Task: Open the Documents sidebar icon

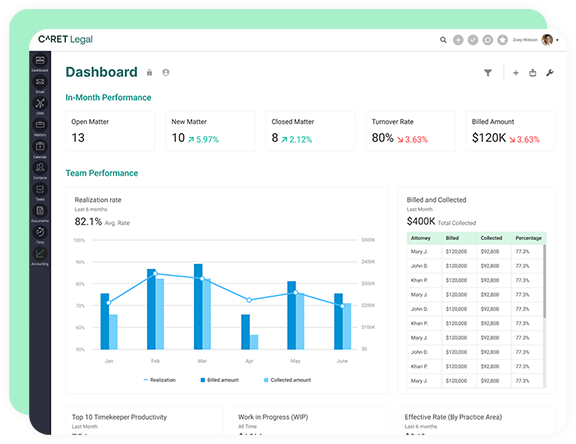Action: 40,211
